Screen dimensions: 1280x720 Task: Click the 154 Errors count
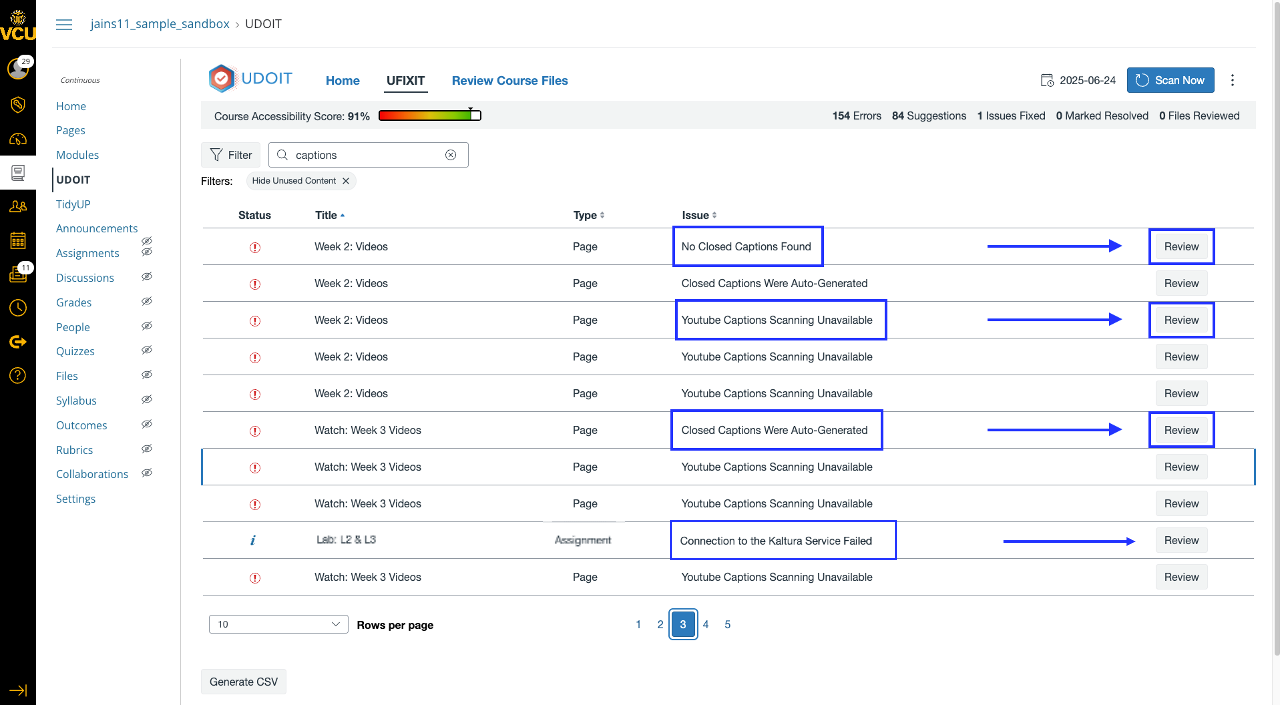click(x=857, y=116)
